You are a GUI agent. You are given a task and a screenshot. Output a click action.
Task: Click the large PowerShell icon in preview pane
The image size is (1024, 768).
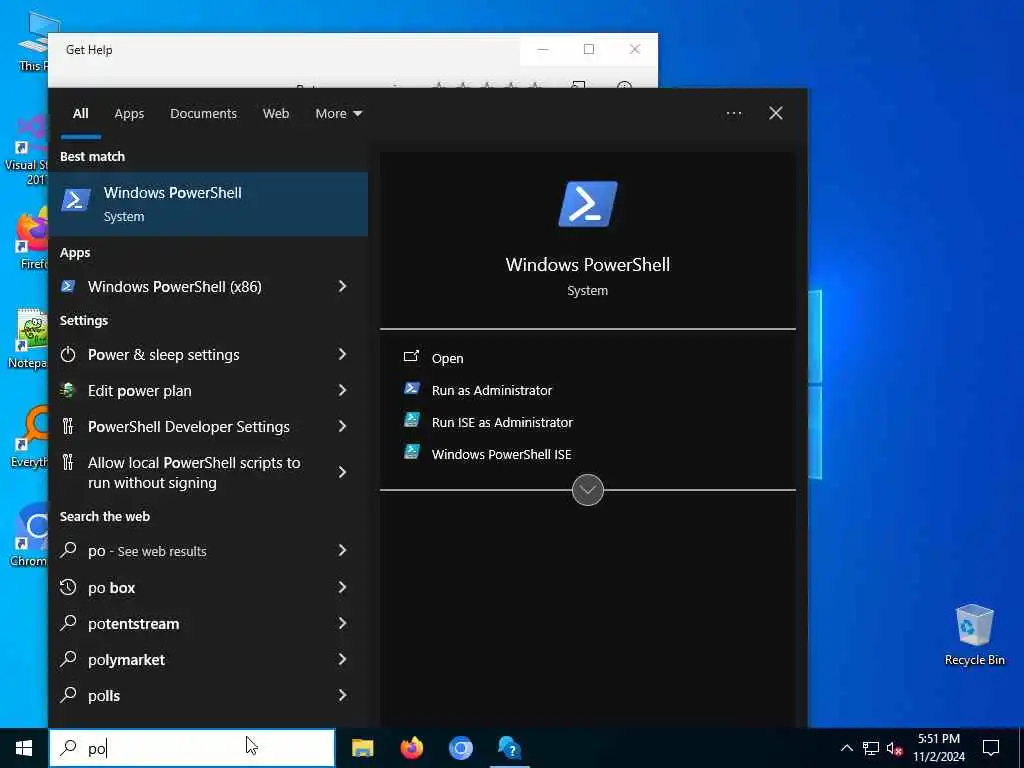point(588,204)
